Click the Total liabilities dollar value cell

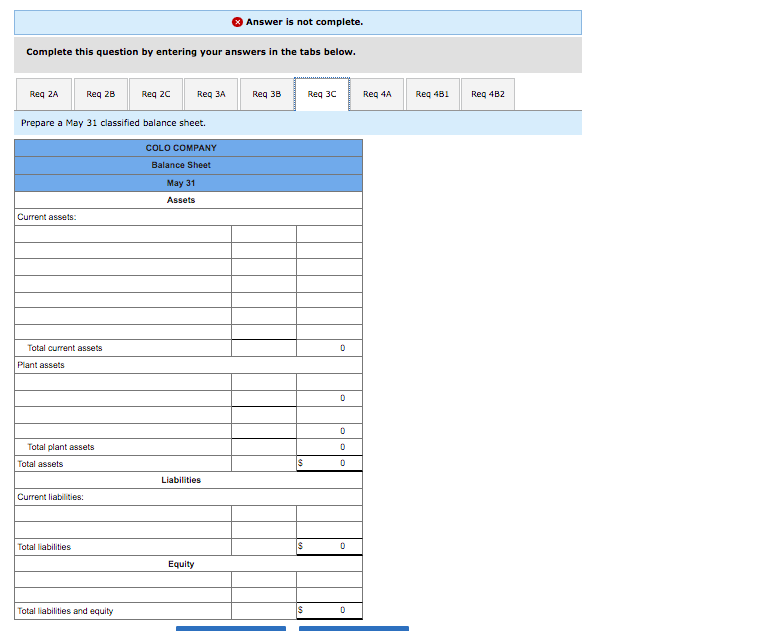pyautogui.click(x=330, y=547)
